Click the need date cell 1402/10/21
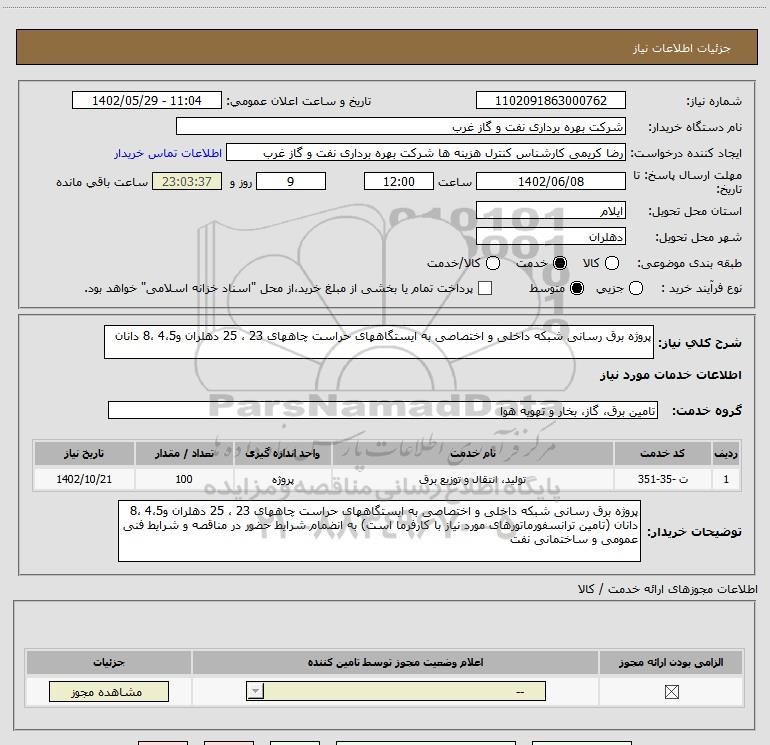Screen dimensions: 770x745 84,479
